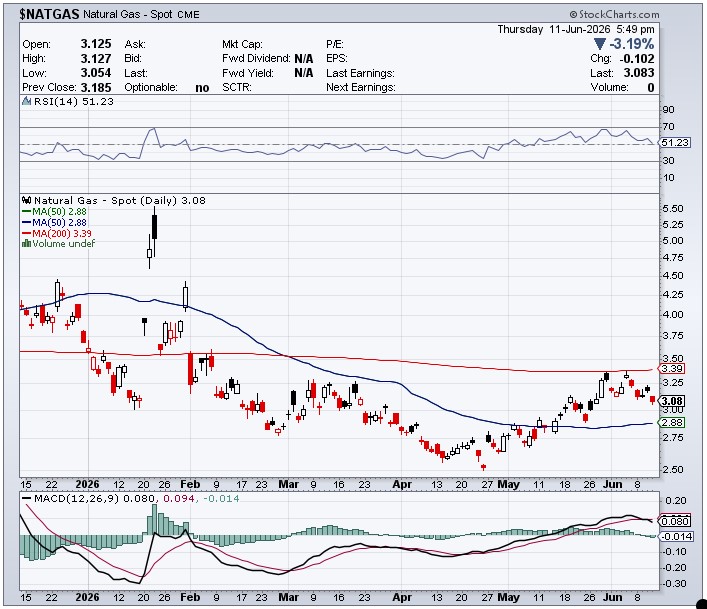Click the High value 3.127
The width and height of the screenshot is (707, 609).
96,58
